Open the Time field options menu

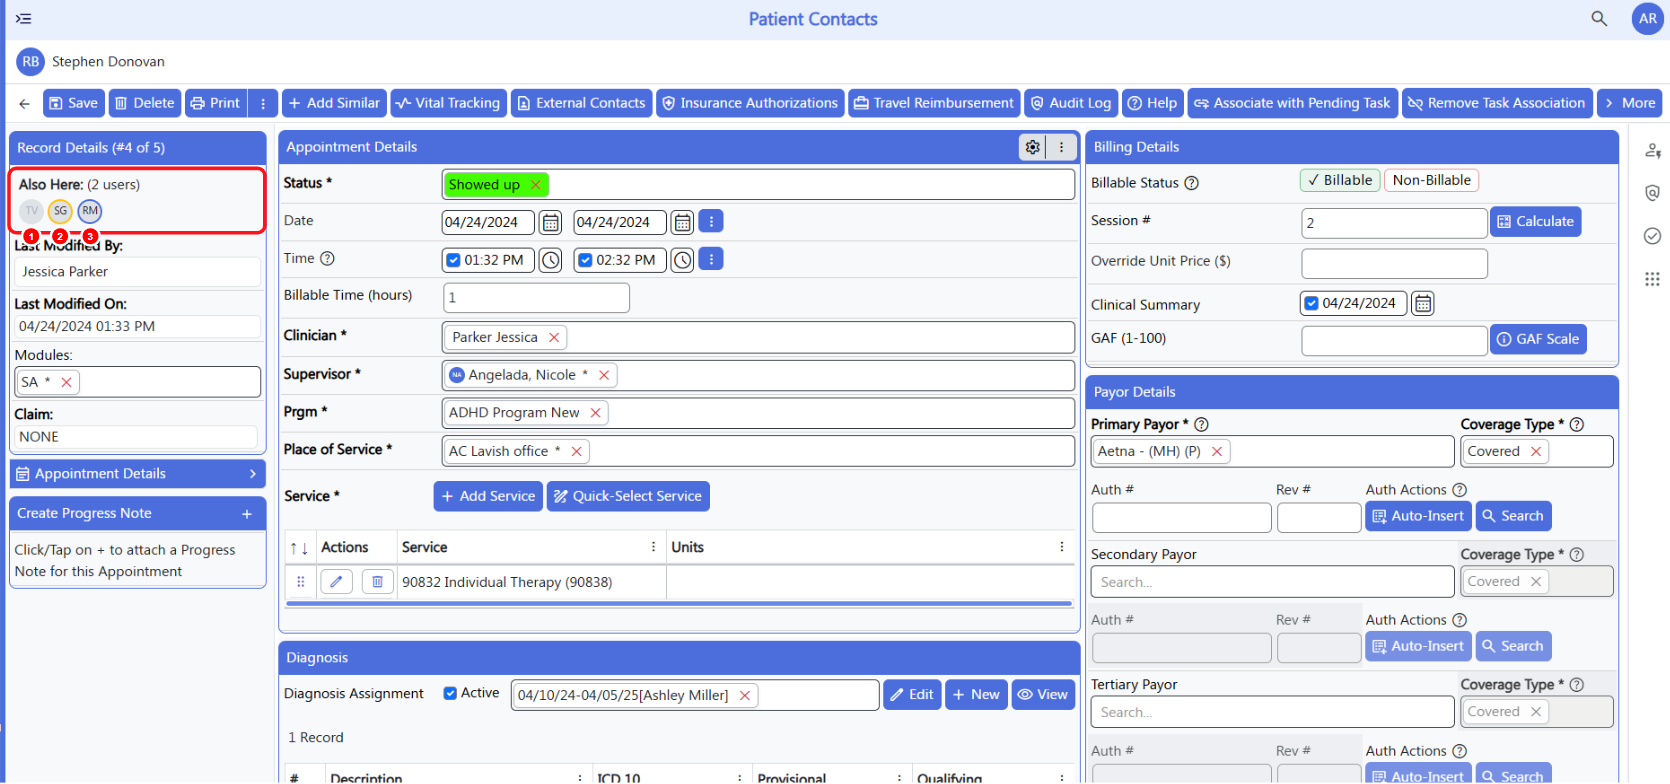pos(710,259)
